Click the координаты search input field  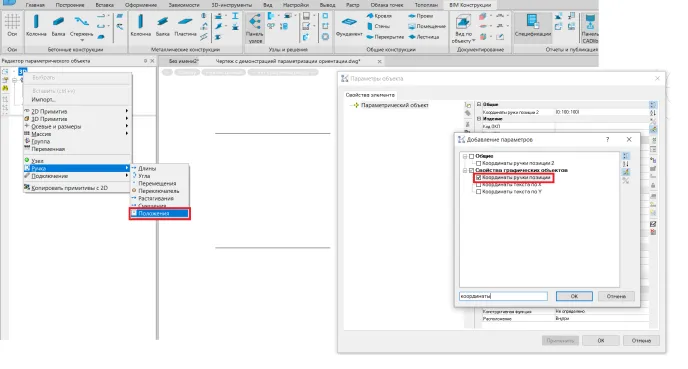(503, 296)
